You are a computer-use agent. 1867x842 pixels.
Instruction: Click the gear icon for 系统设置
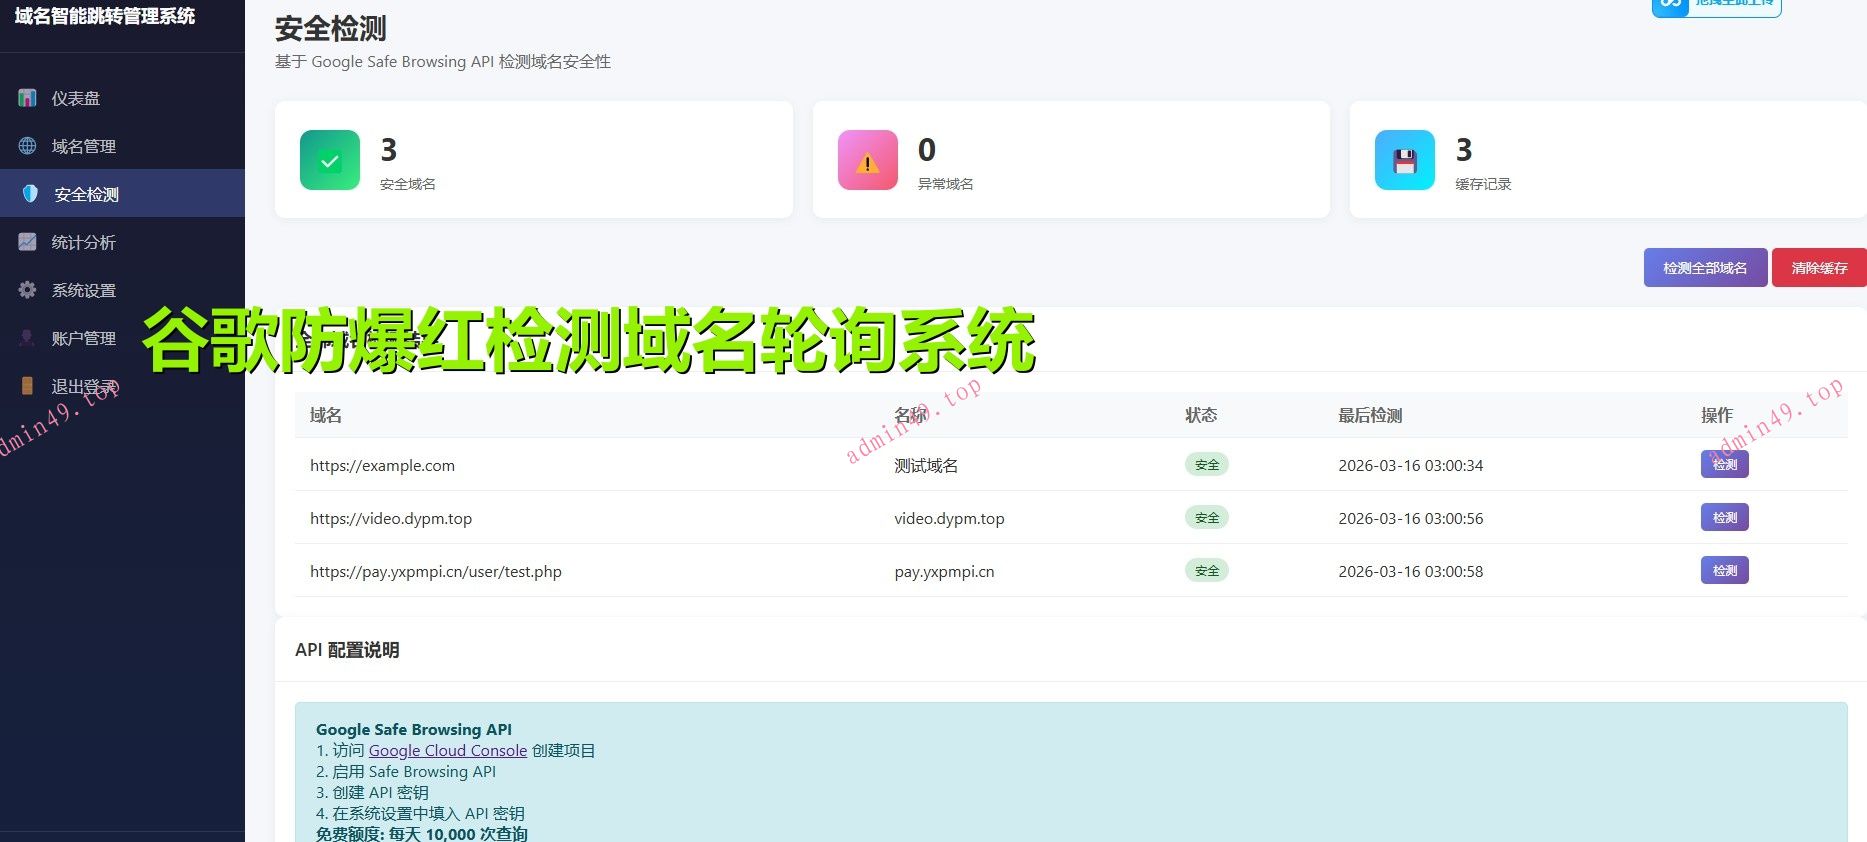pos(28,290)
